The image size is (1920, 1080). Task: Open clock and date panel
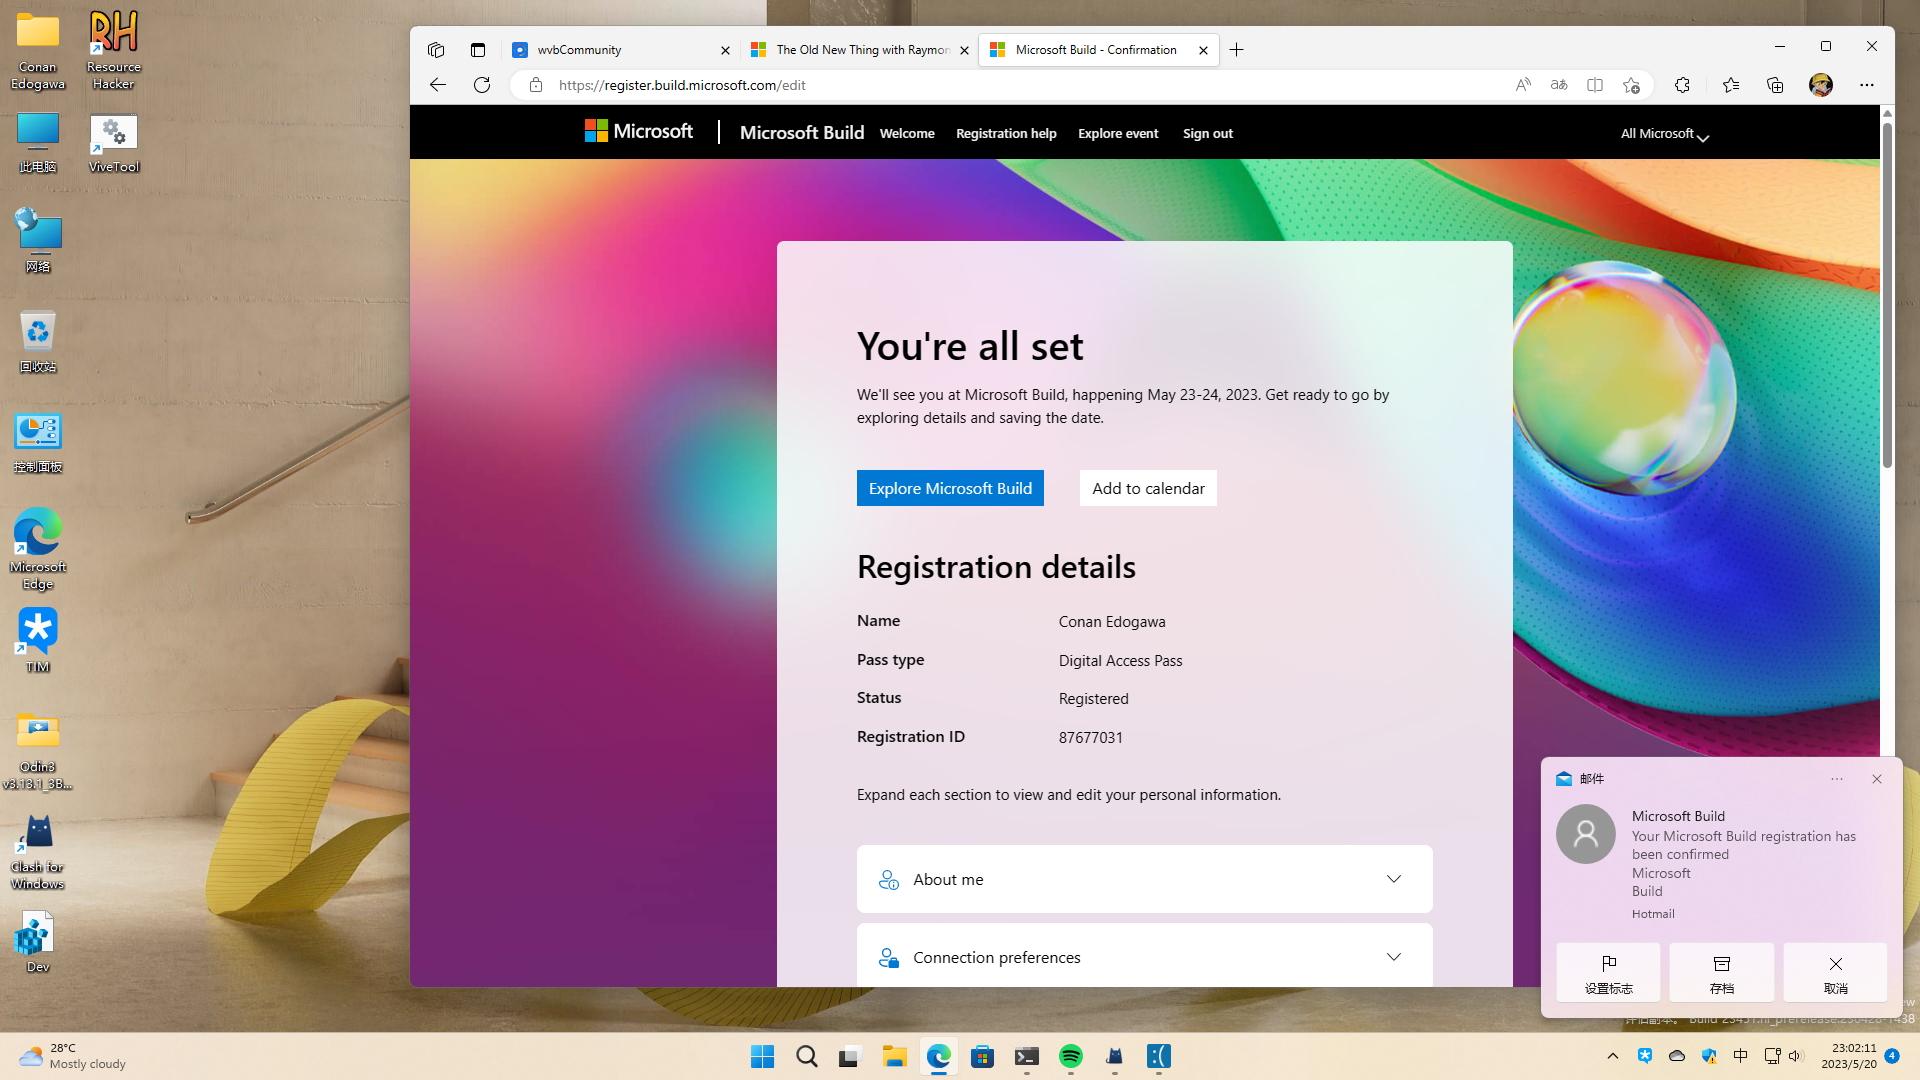[x=1849, y=1056]
